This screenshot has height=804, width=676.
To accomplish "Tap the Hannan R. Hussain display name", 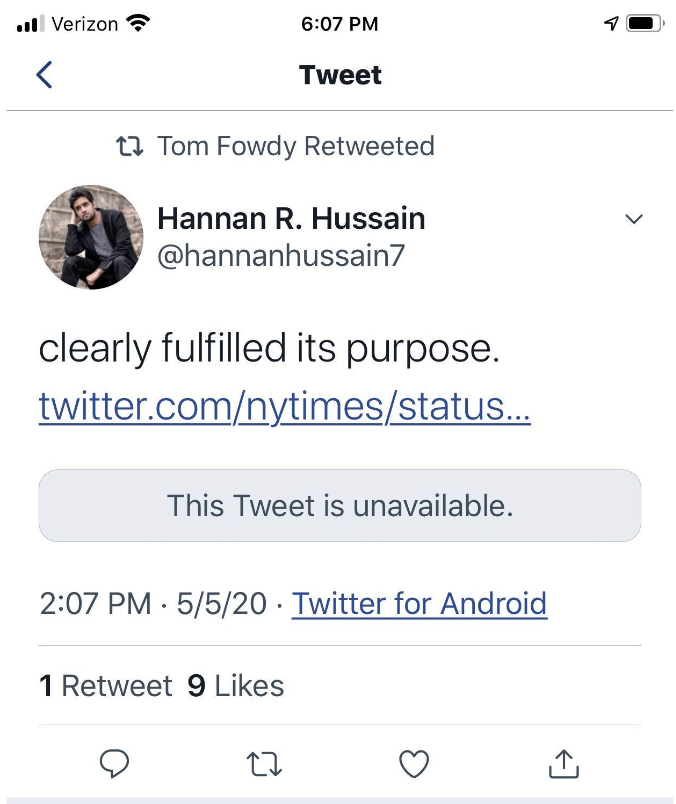I will [291, 218].
